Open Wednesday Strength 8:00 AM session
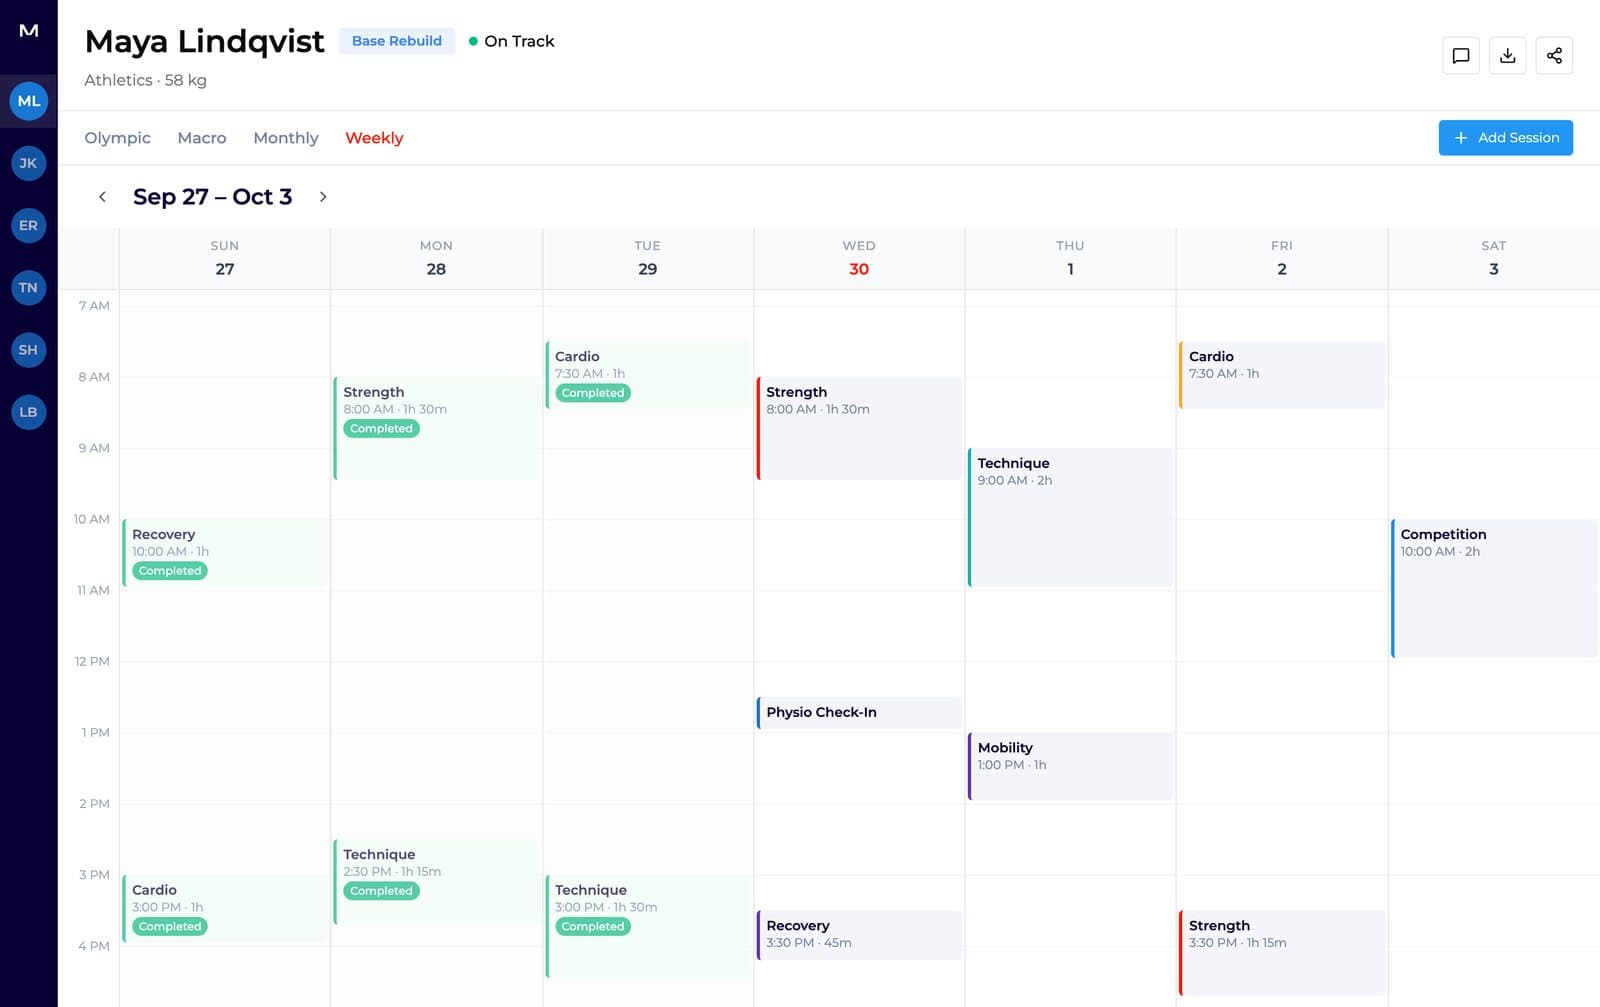Image resolution: width=1600 pixels, height=1007 pixels. click(860, 428)
